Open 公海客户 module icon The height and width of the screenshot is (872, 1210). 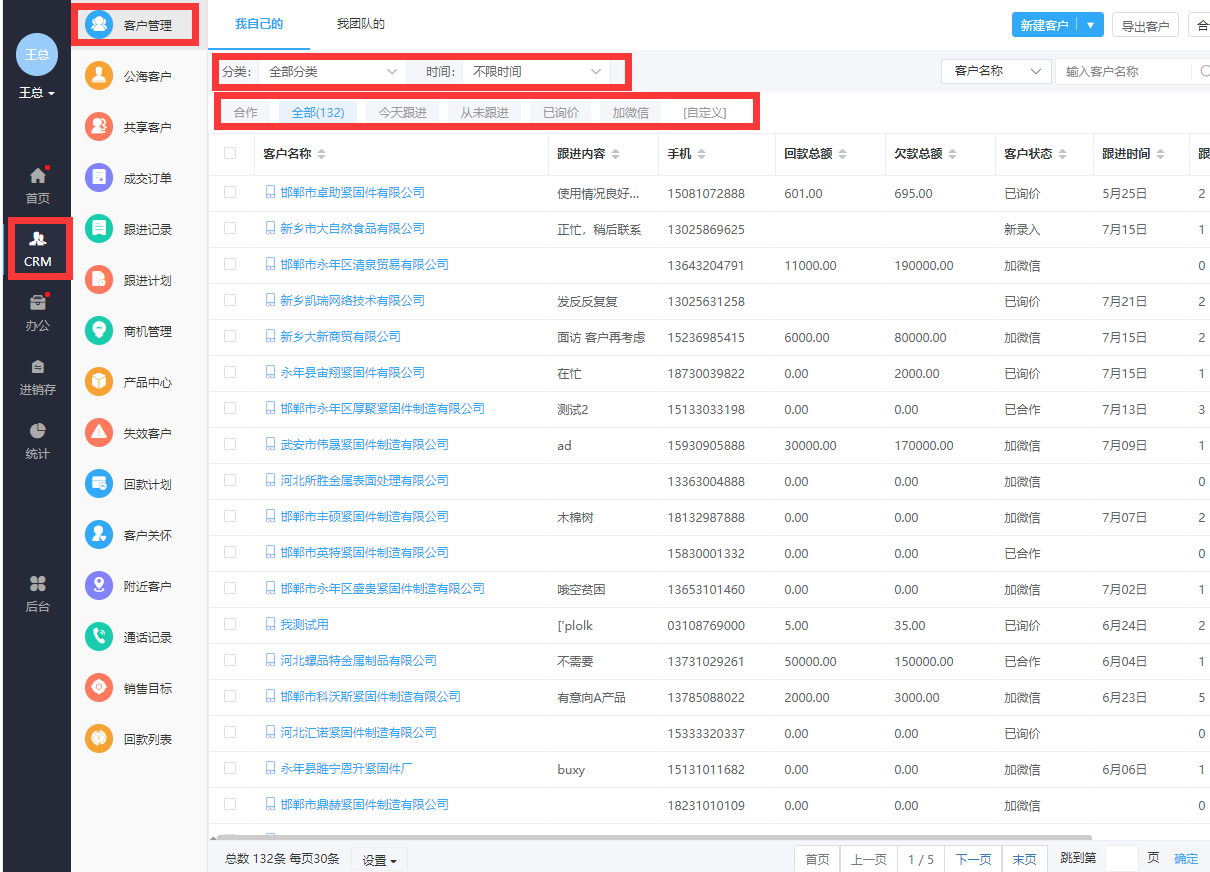click(x=99, y=76)
